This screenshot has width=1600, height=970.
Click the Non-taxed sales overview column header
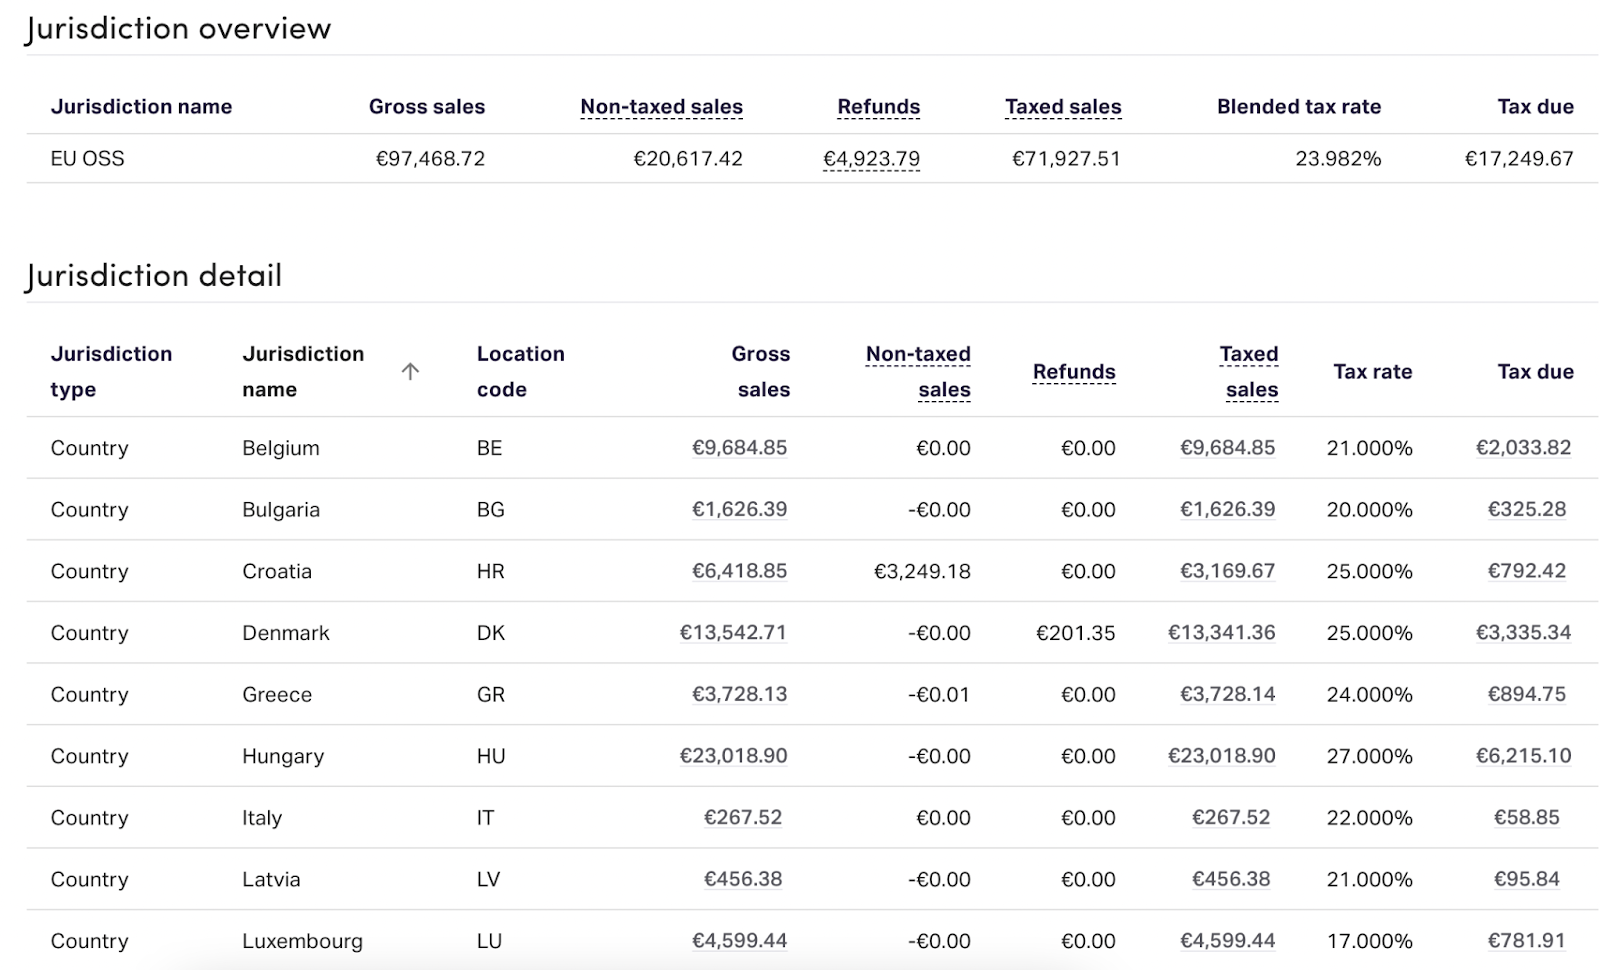(x=661, y=107)
